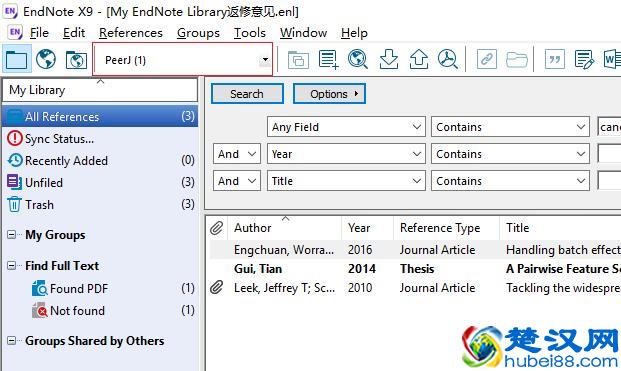This screenshot has height=371, width=621.
Task: Click the Search button
Action: (x=247, y=94)
